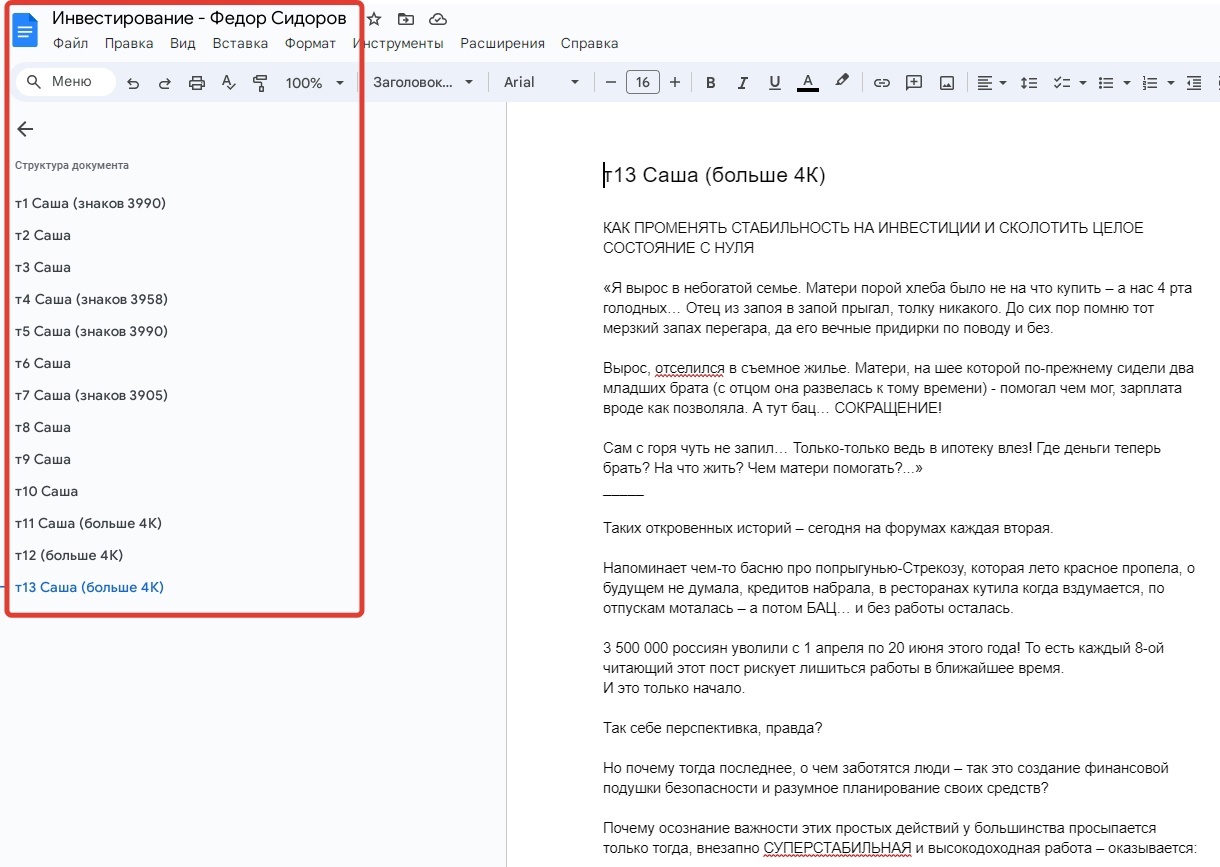The height and width of the screenshot is (867, 1220).
Task: Open the highlight color marker
Action: (842, 82)
